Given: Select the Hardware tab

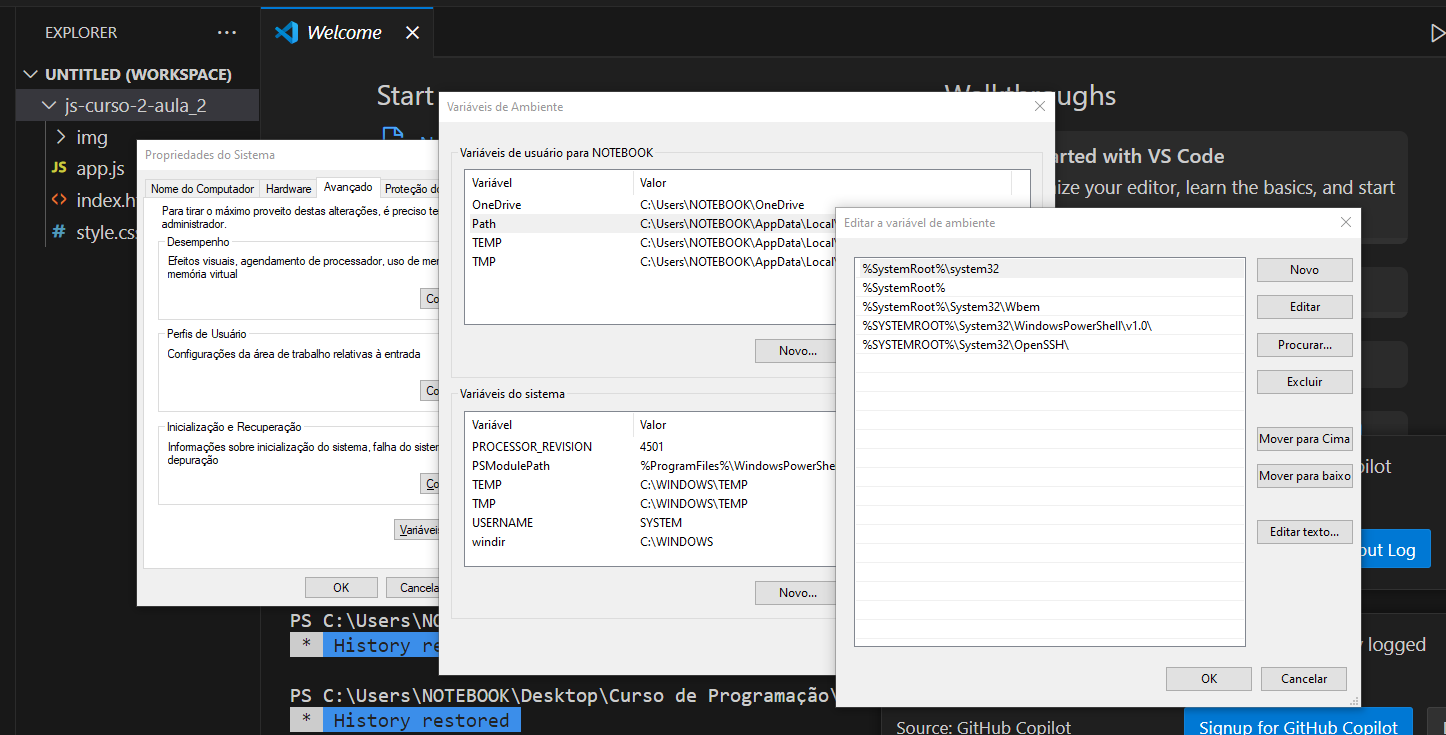Looking at the screenshot, I should click(x=289, y=189).
